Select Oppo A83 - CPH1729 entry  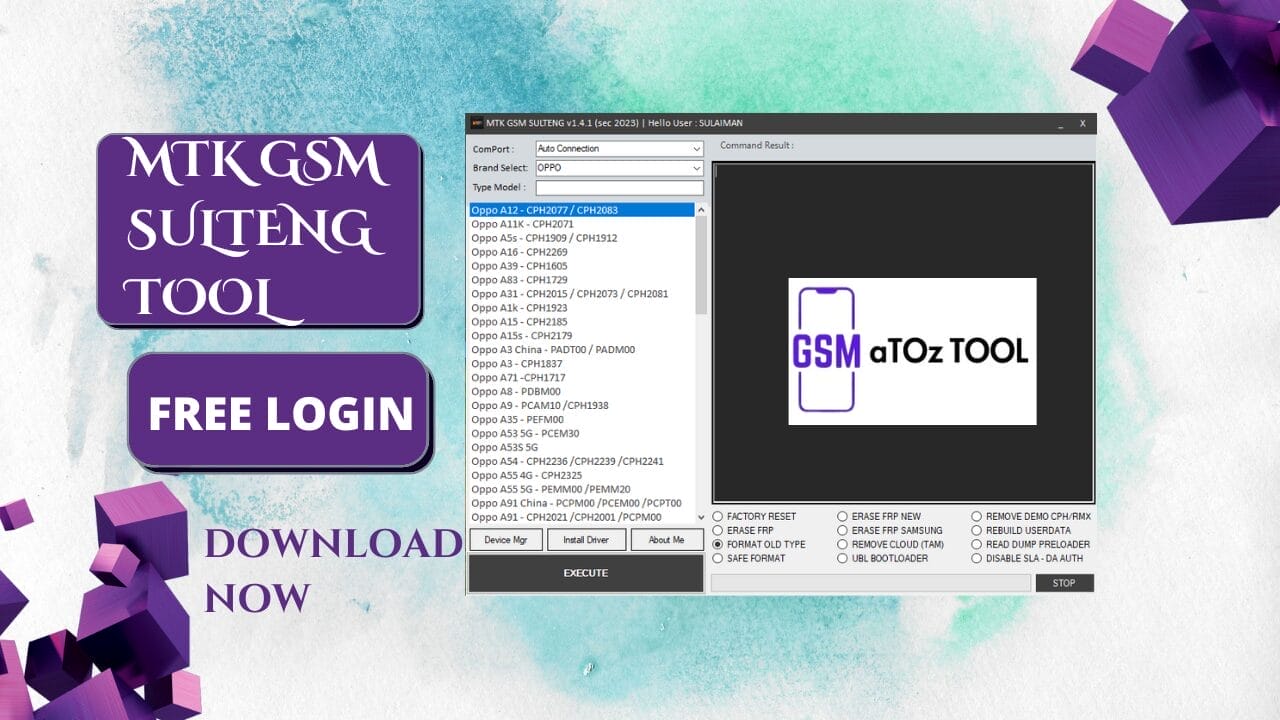point(582,280)
